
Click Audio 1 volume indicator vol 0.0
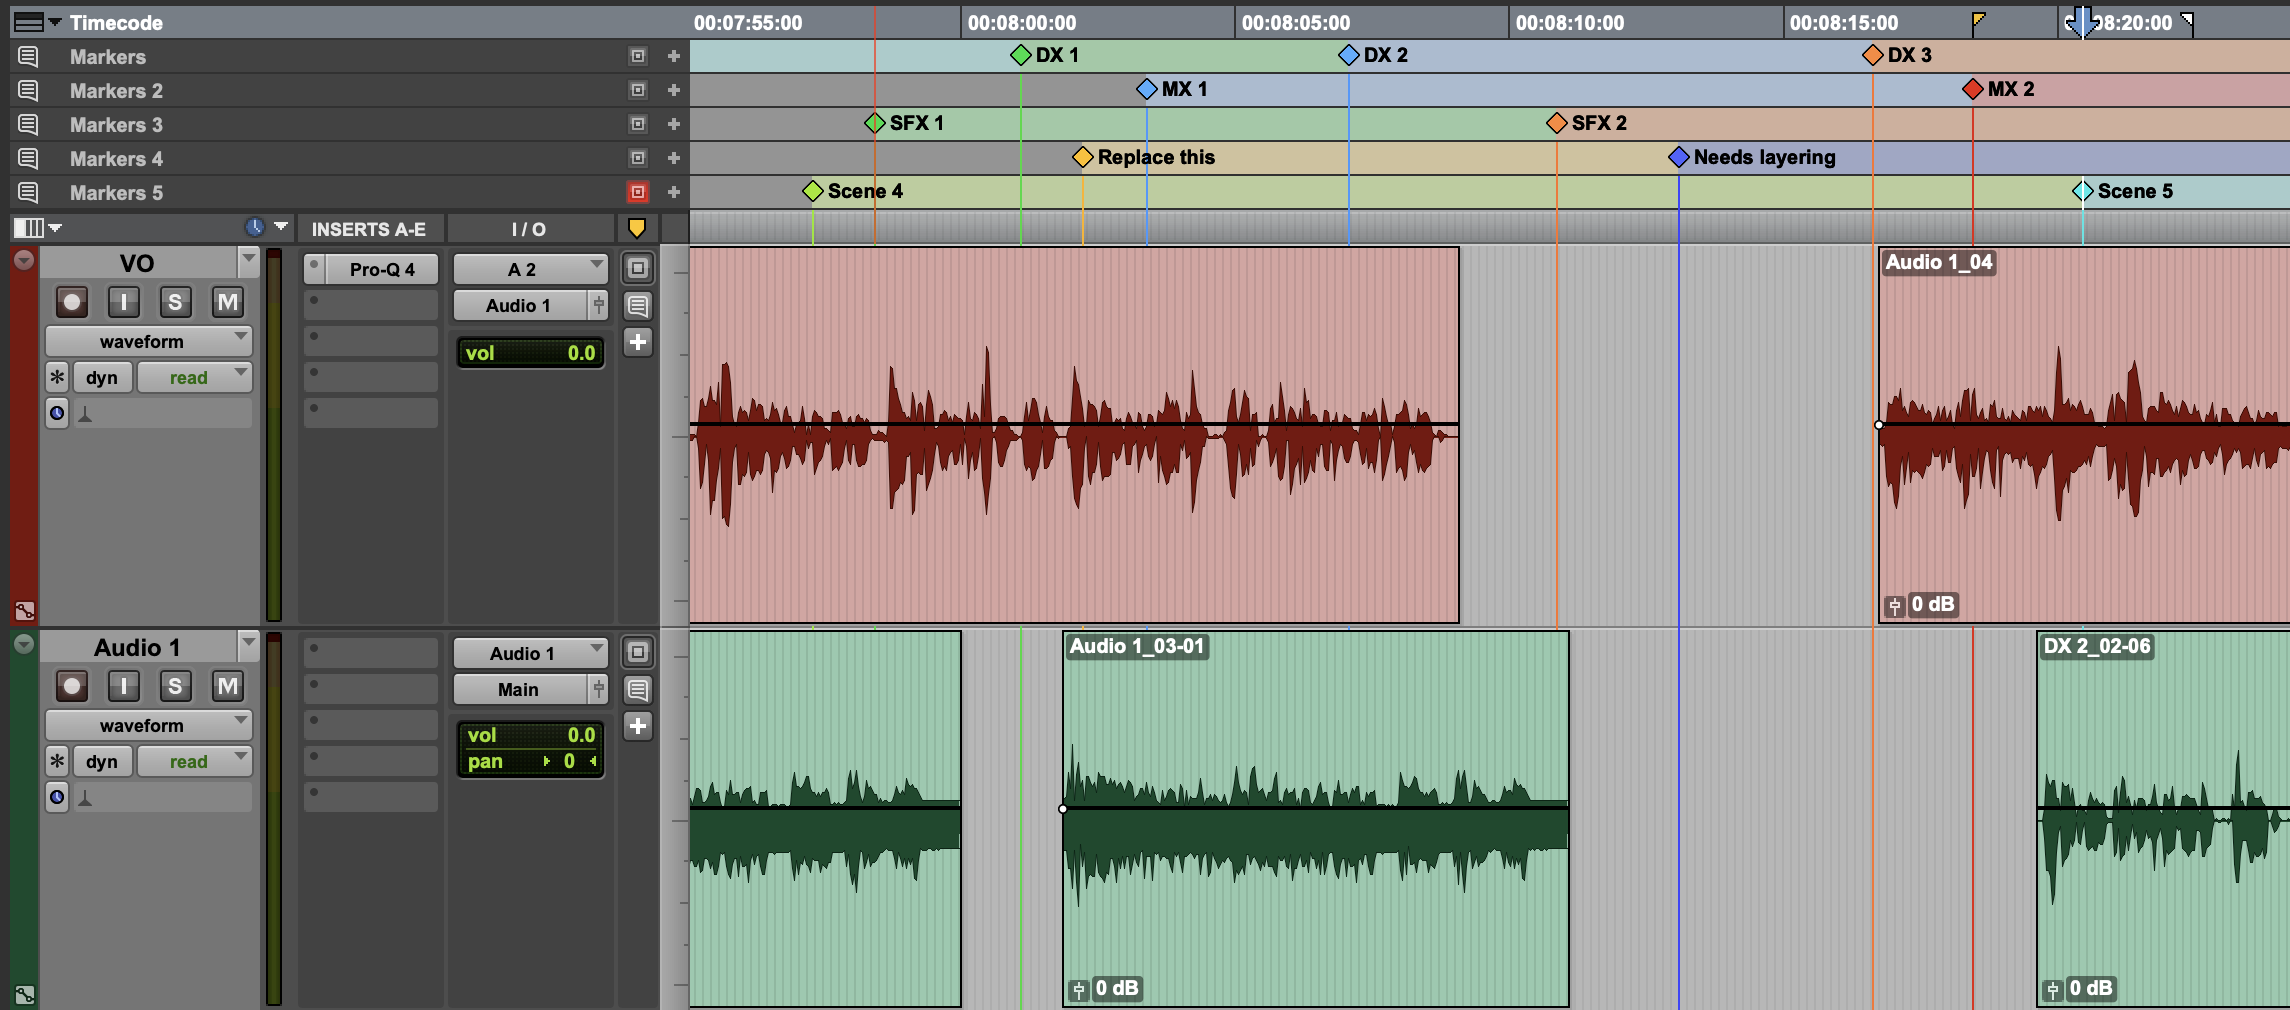coord(530,735)
